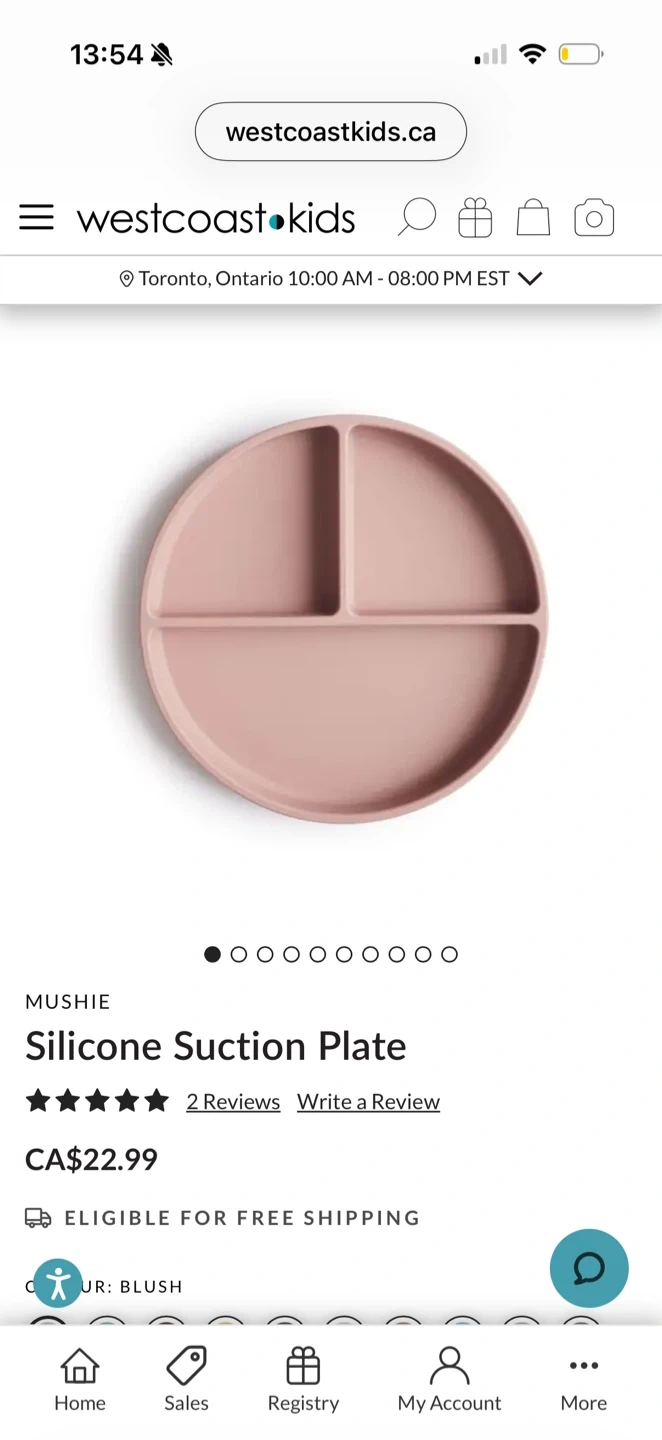Switch to the Sales tab
Viewport: 662px width, 1440px height.
(186, 1381)
